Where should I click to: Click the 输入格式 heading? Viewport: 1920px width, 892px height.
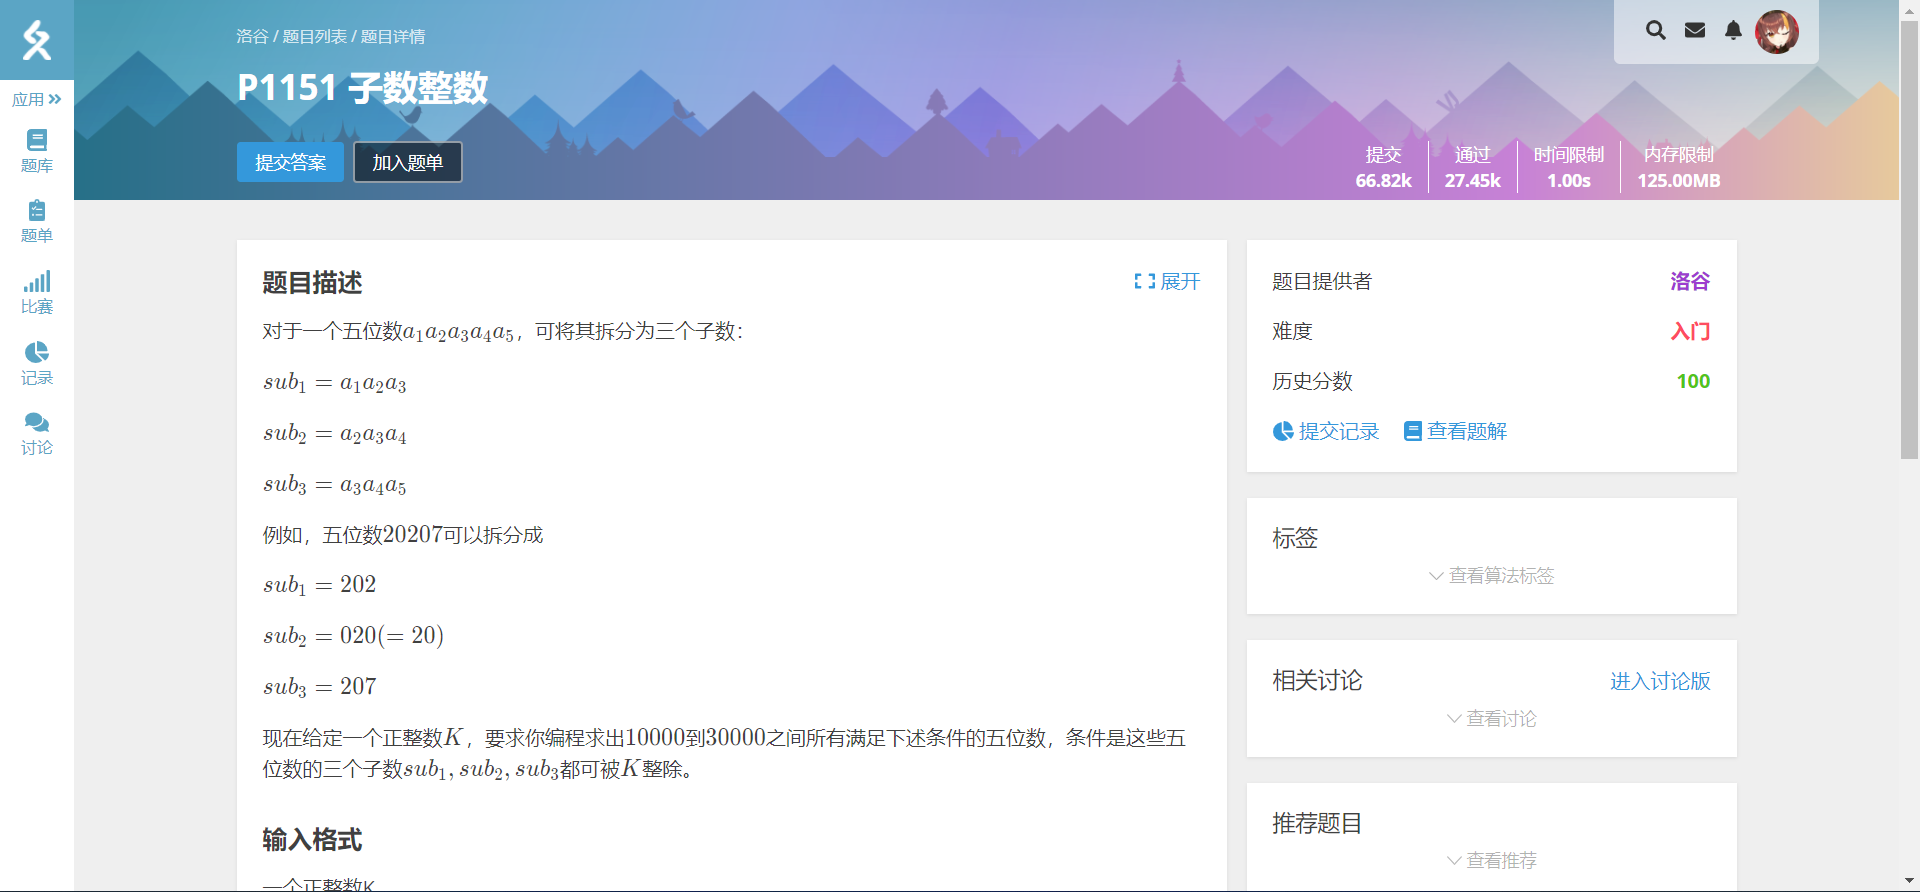click(312, 840)
